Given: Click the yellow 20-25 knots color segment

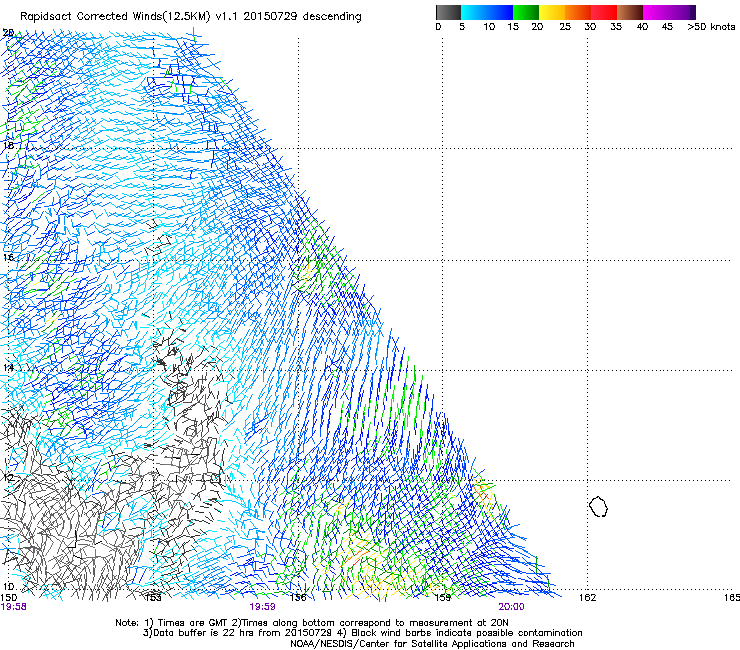Looking at the screenshot, I should [x=552, y=12].
